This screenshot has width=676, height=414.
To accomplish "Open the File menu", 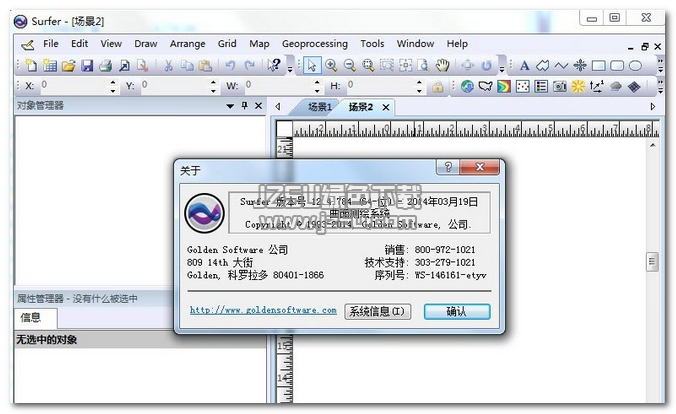I will (50, 44).
